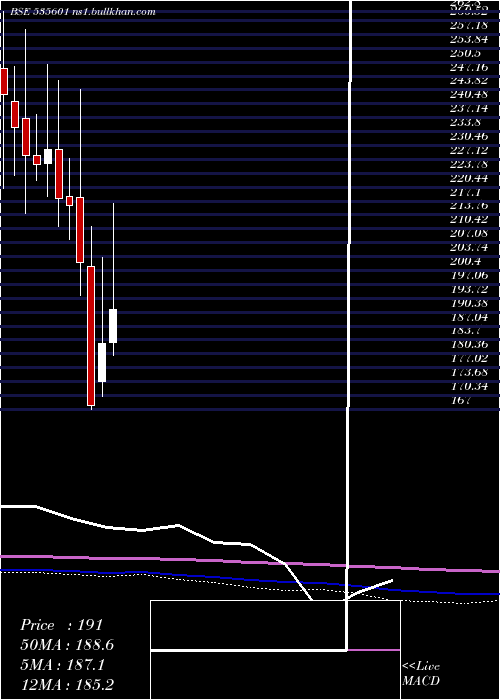This screenshot has width=500, height=700.
Task: Click the 200.4 price axis label
Action: point(466,261)
